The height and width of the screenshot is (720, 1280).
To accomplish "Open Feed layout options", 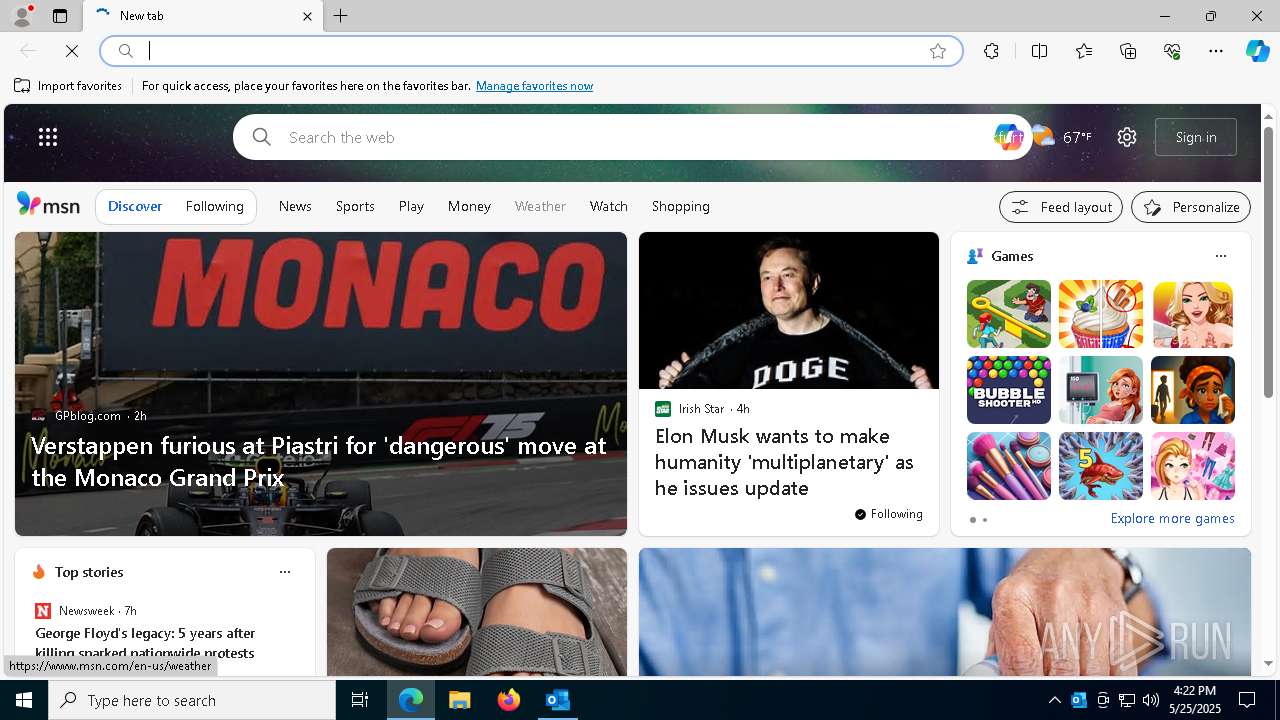I will pos(1061,207).
